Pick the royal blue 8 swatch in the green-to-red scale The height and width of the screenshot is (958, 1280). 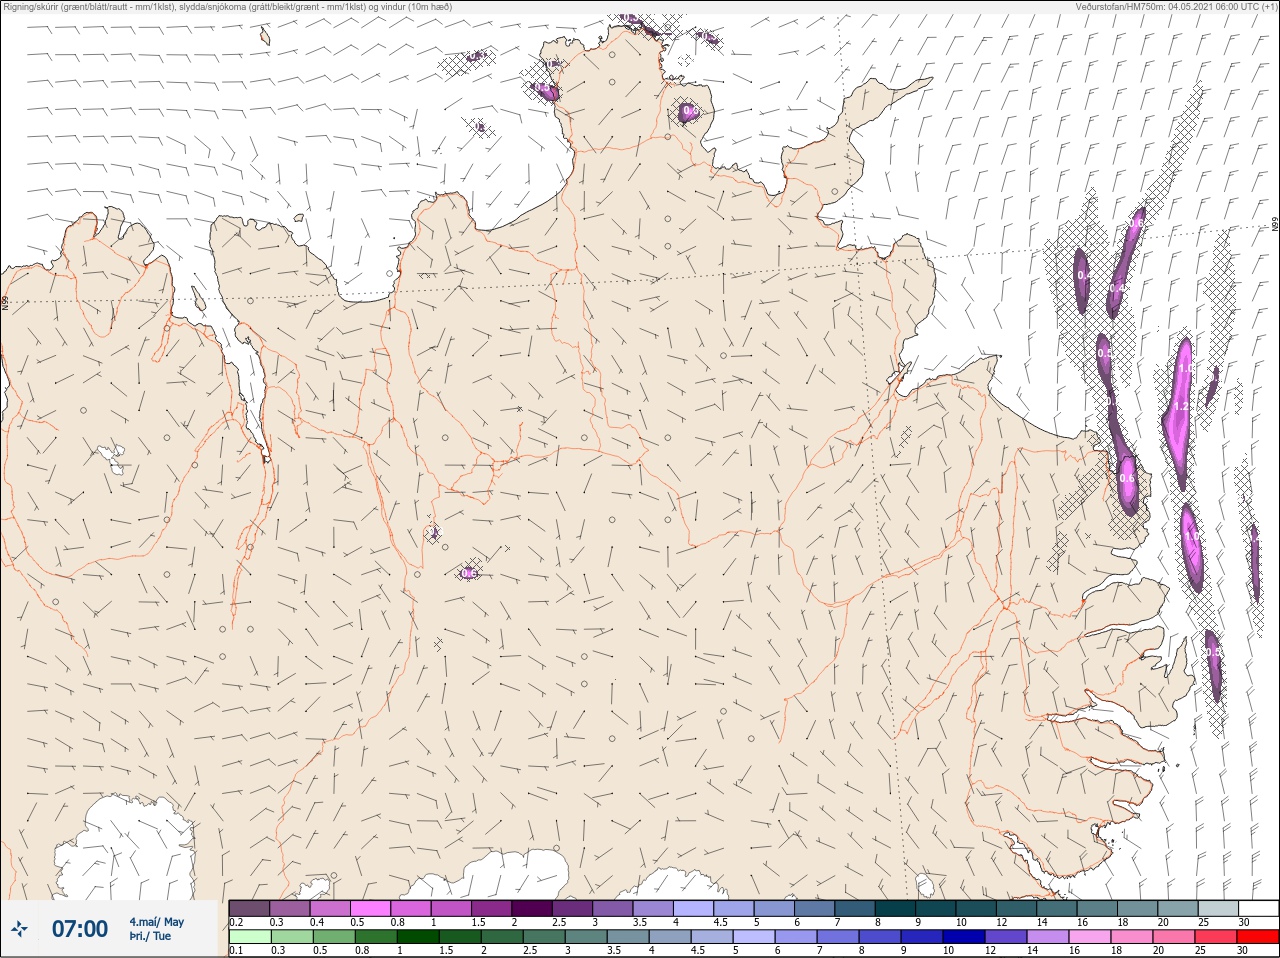[880, 937]
